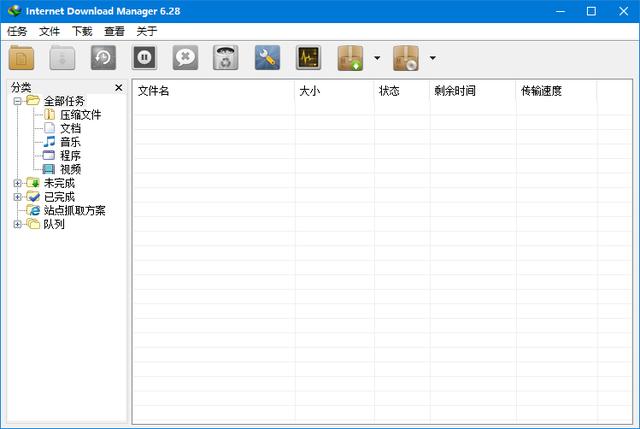Click the recycle bin cleanup icon

coord(226,58)
